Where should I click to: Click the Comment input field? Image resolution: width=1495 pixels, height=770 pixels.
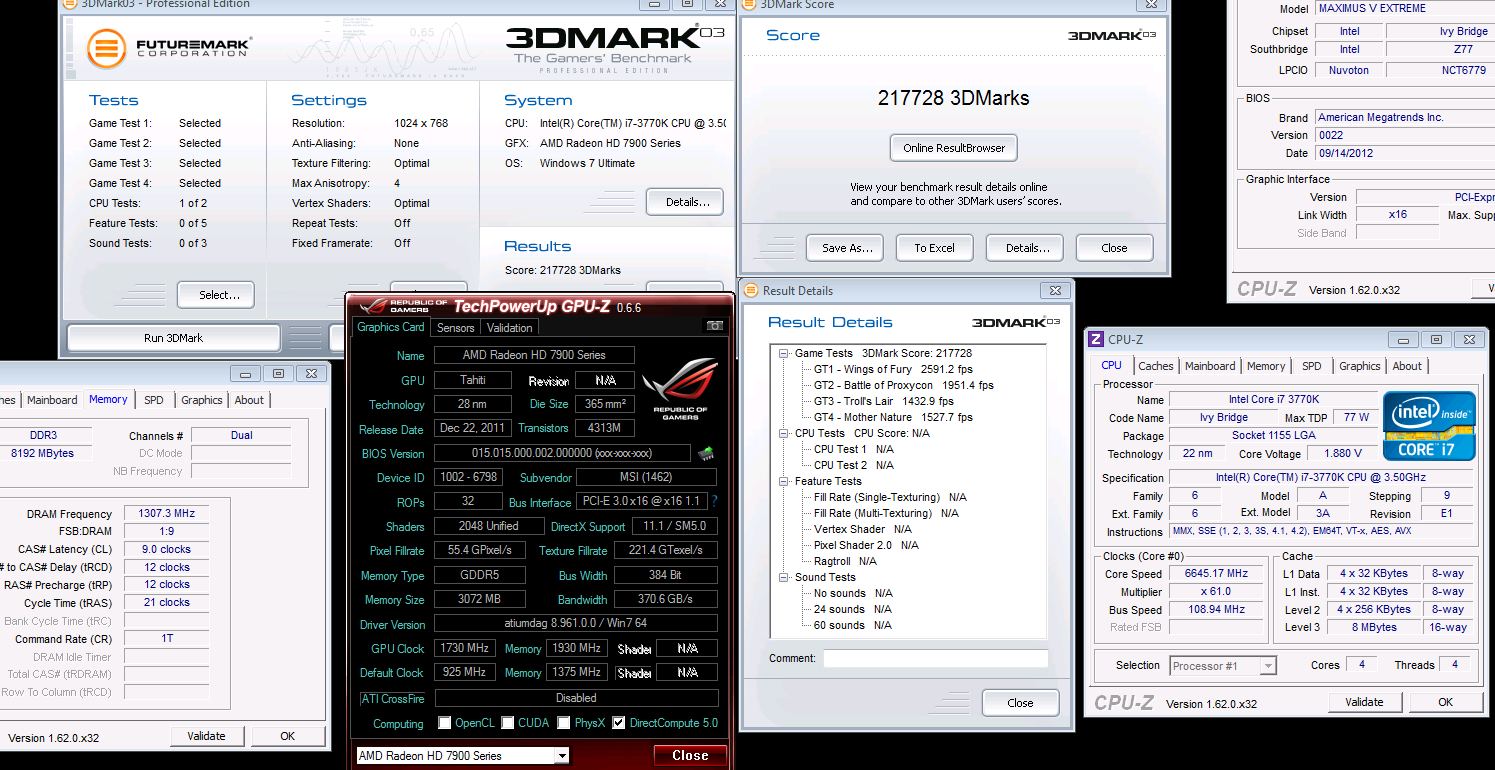coord(936,658)
